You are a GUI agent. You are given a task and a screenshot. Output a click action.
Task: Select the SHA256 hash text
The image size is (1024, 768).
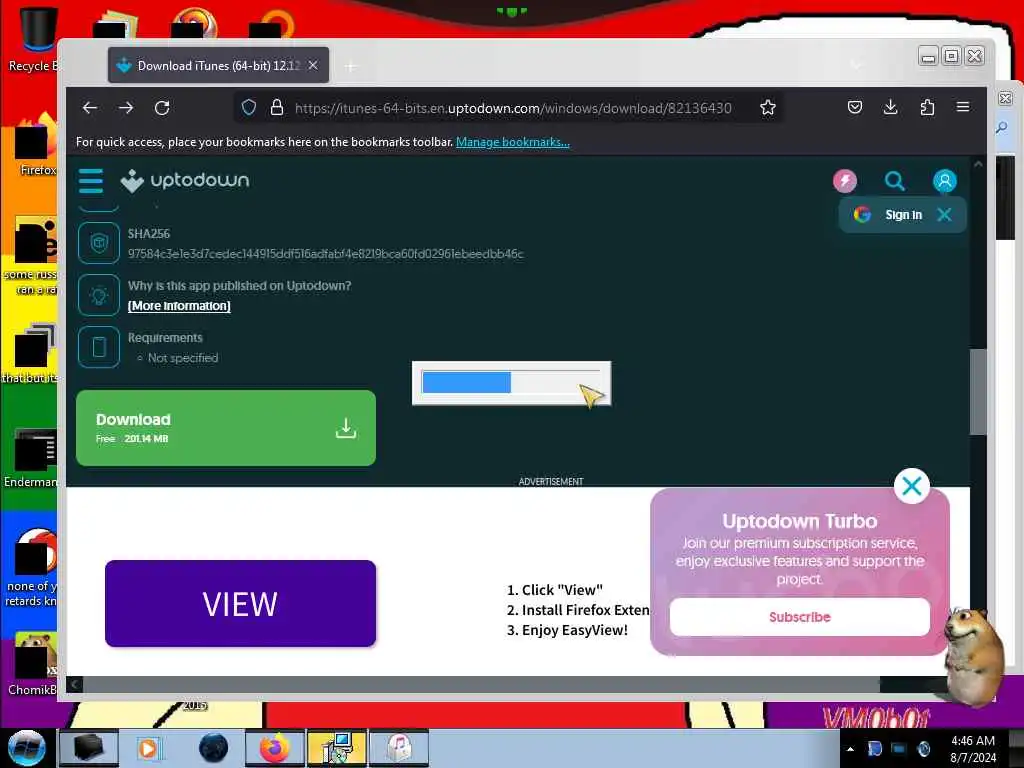click(x=325, y=253)
